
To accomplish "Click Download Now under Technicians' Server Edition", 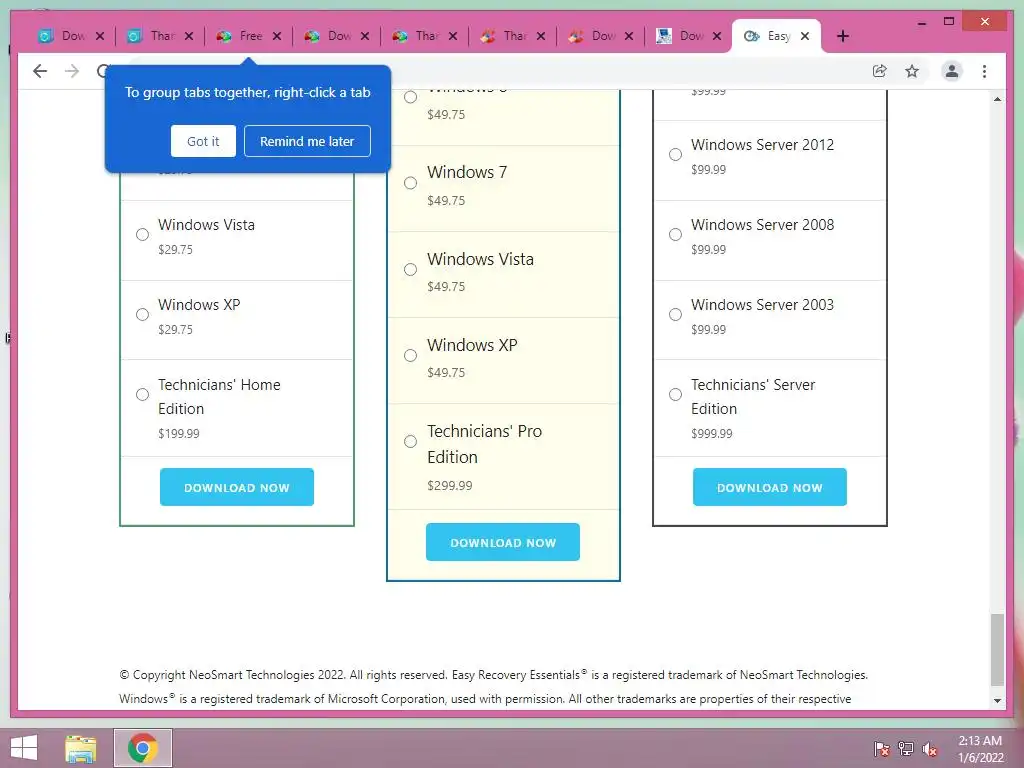I will click(x=769, y=487).
